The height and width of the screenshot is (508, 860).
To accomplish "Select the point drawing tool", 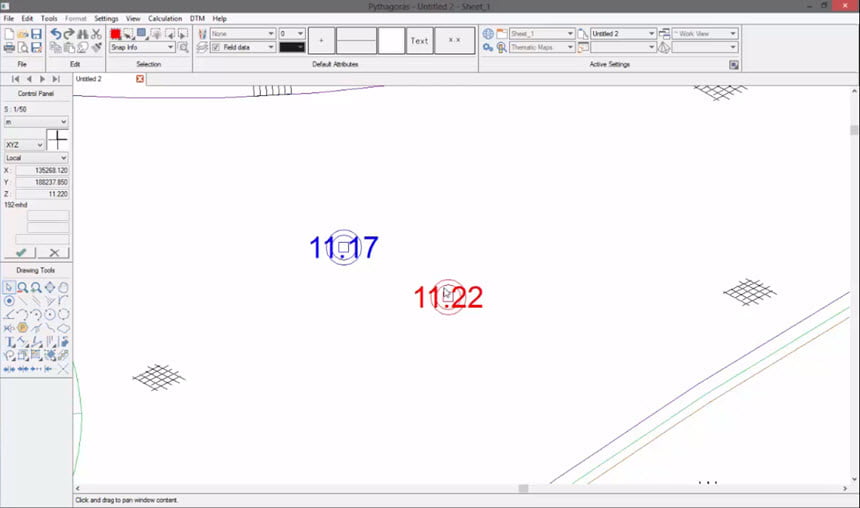I will 9,301.
